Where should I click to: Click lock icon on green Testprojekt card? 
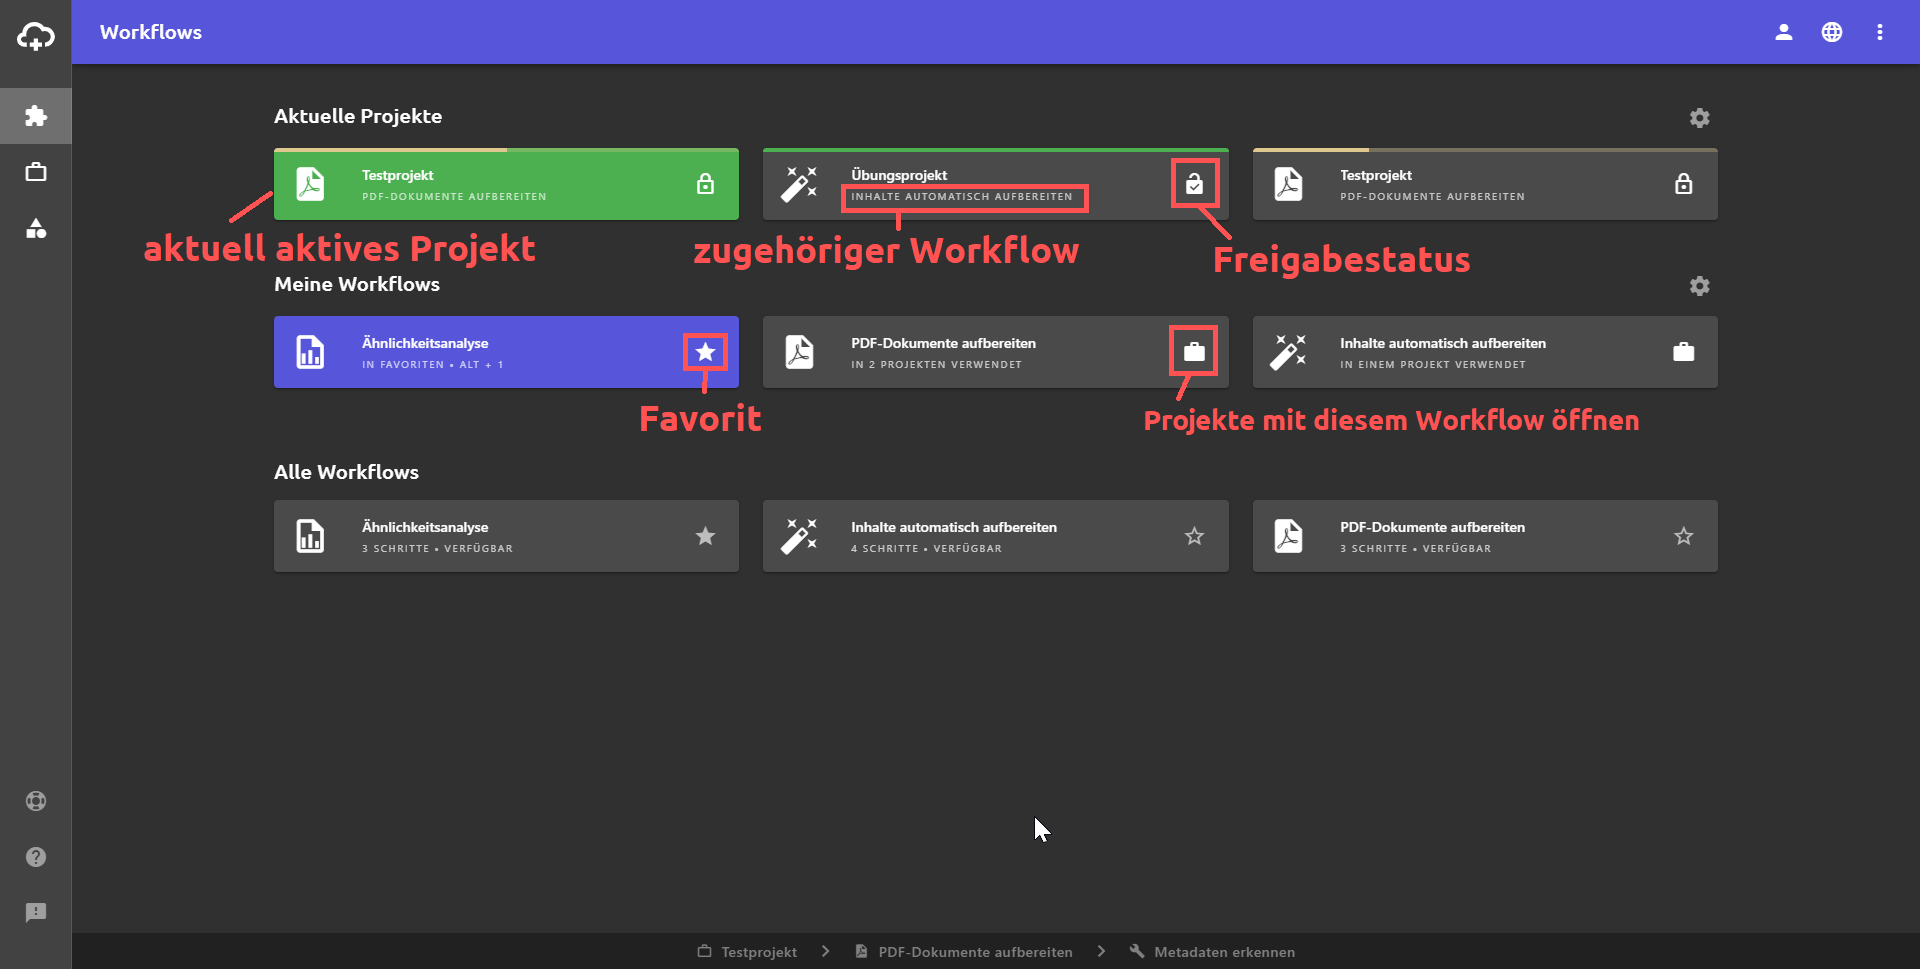click(x=706, y=184)
